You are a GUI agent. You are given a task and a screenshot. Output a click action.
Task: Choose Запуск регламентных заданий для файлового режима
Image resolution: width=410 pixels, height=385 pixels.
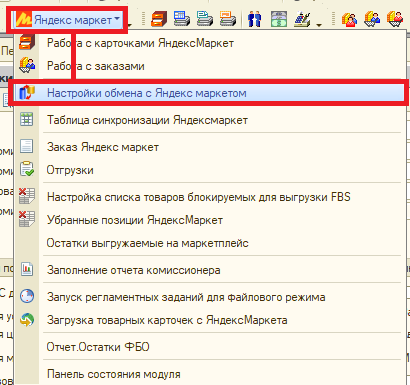click(x=210, y=297)
